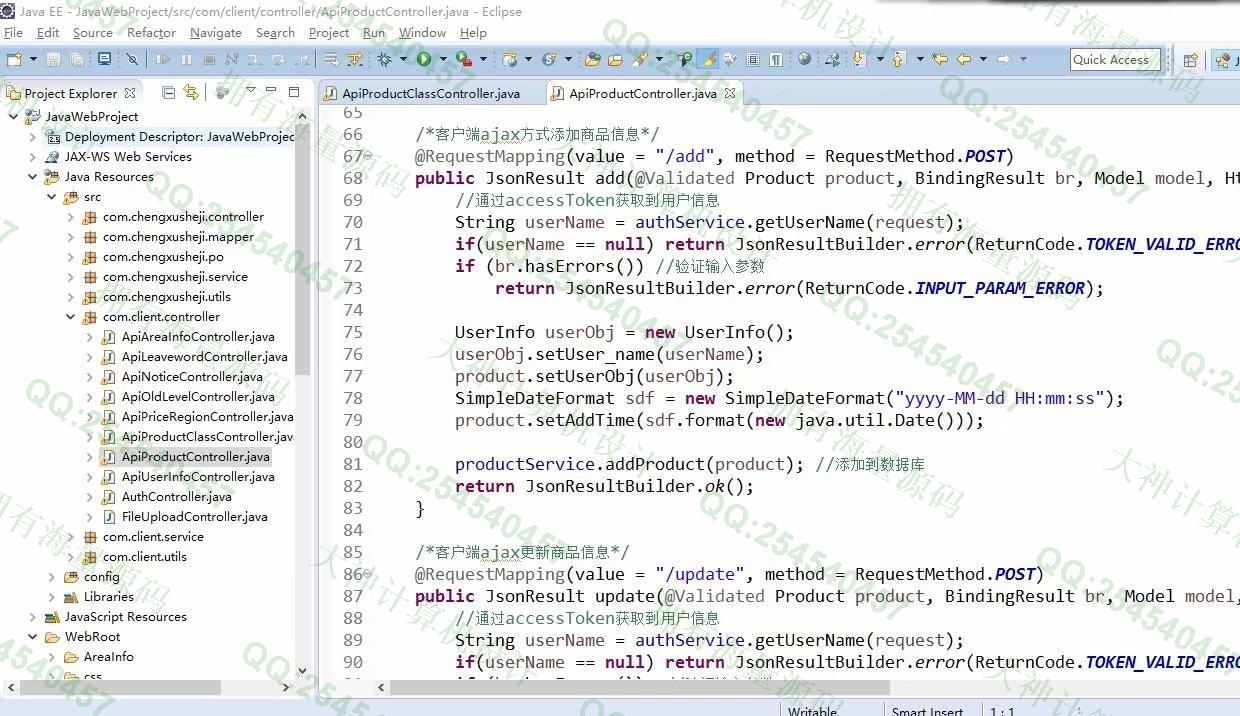Viewport: 1240px width, 716px height.
Task: Click the Suspend debug icon
Action: pyautogui.click(x=186, y=60)
